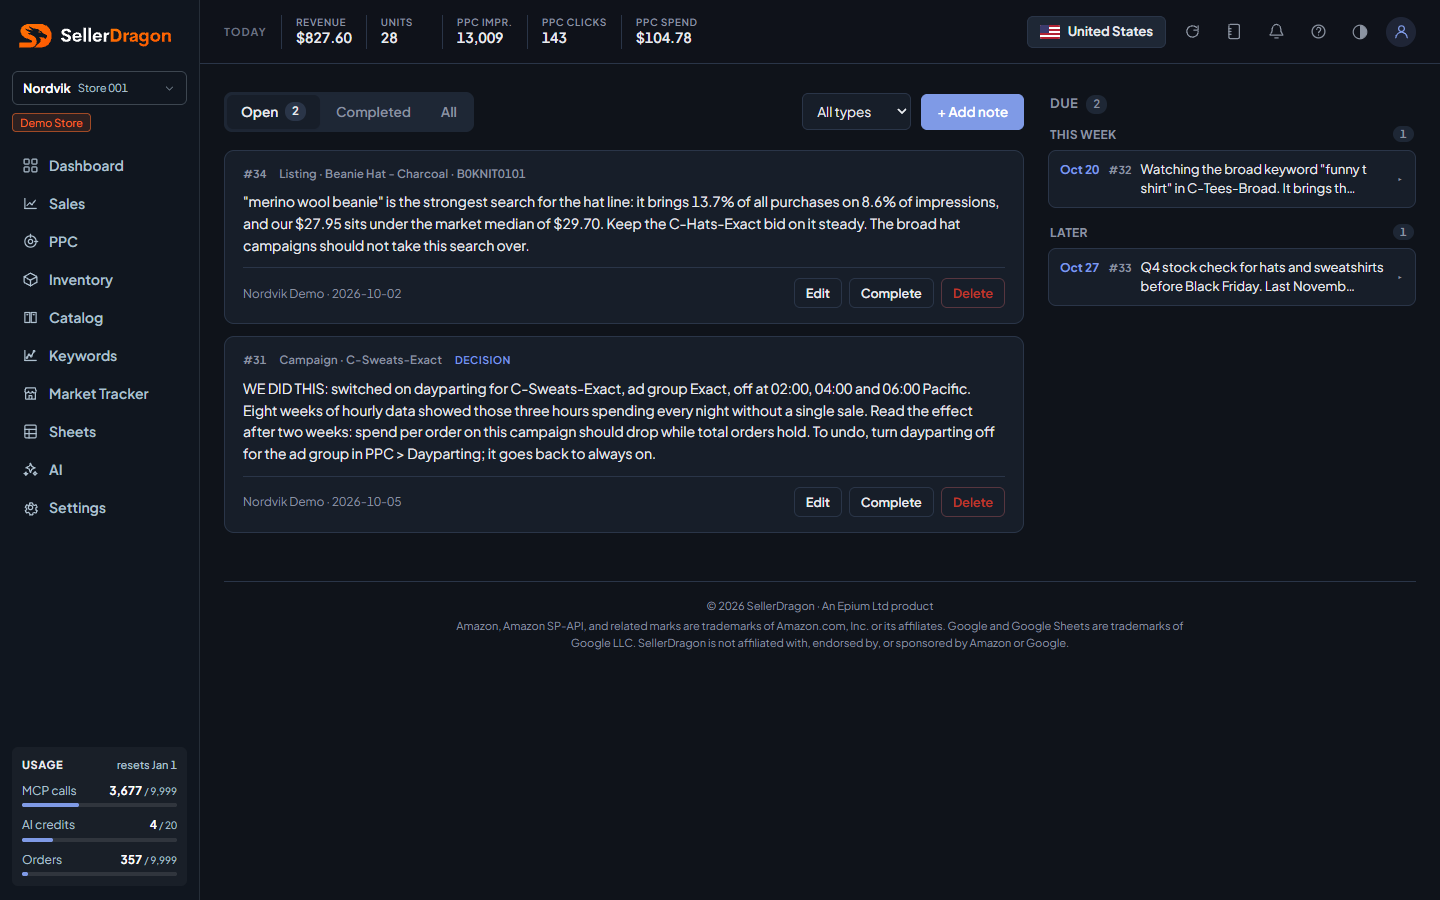Open the Dashboard section in the sidebar
The height and width of the screenshot is (900, 1440).
tap(99, 166)
